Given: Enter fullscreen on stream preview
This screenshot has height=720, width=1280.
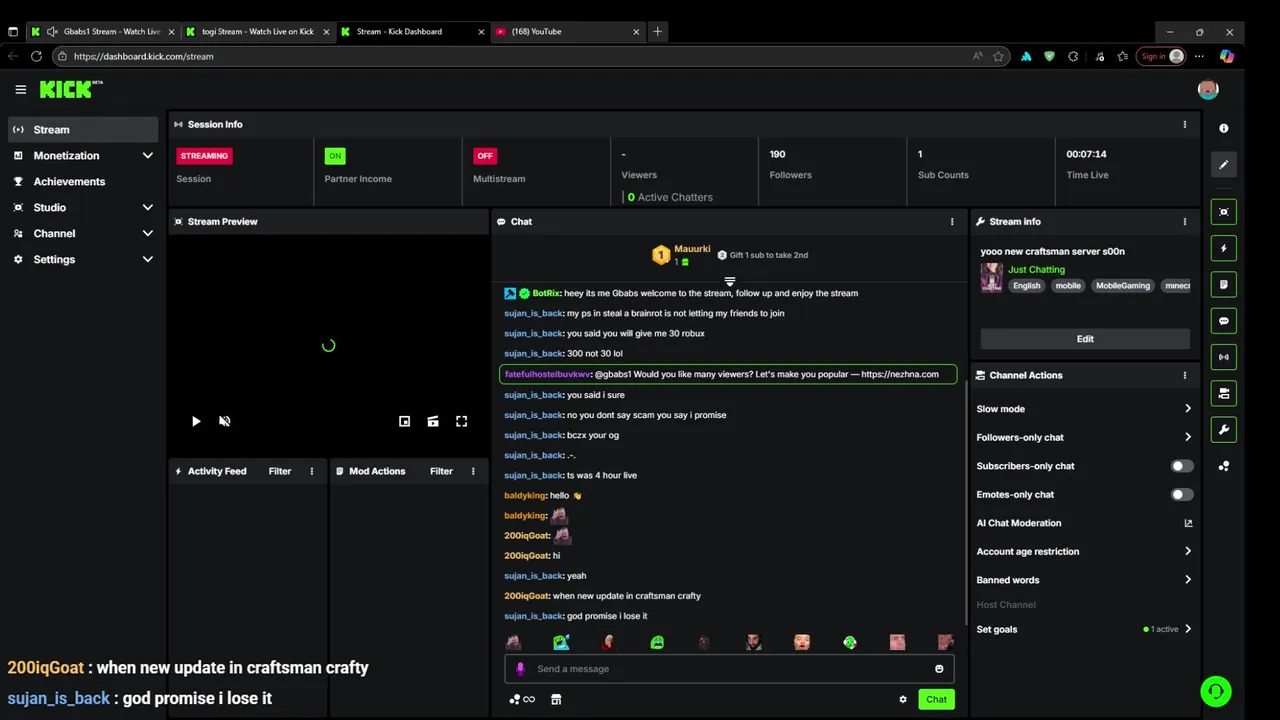Looking at the screenshot, I should pos(461,421).
